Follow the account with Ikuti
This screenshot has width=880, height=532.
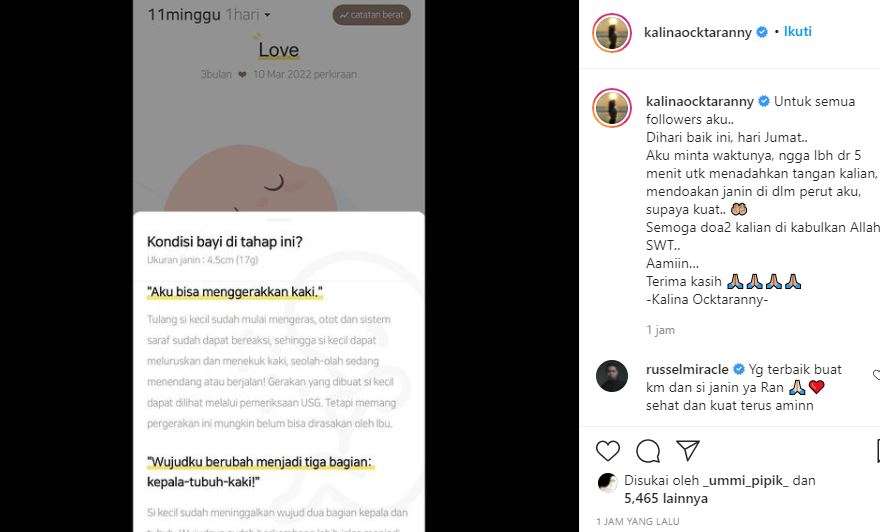798,31
